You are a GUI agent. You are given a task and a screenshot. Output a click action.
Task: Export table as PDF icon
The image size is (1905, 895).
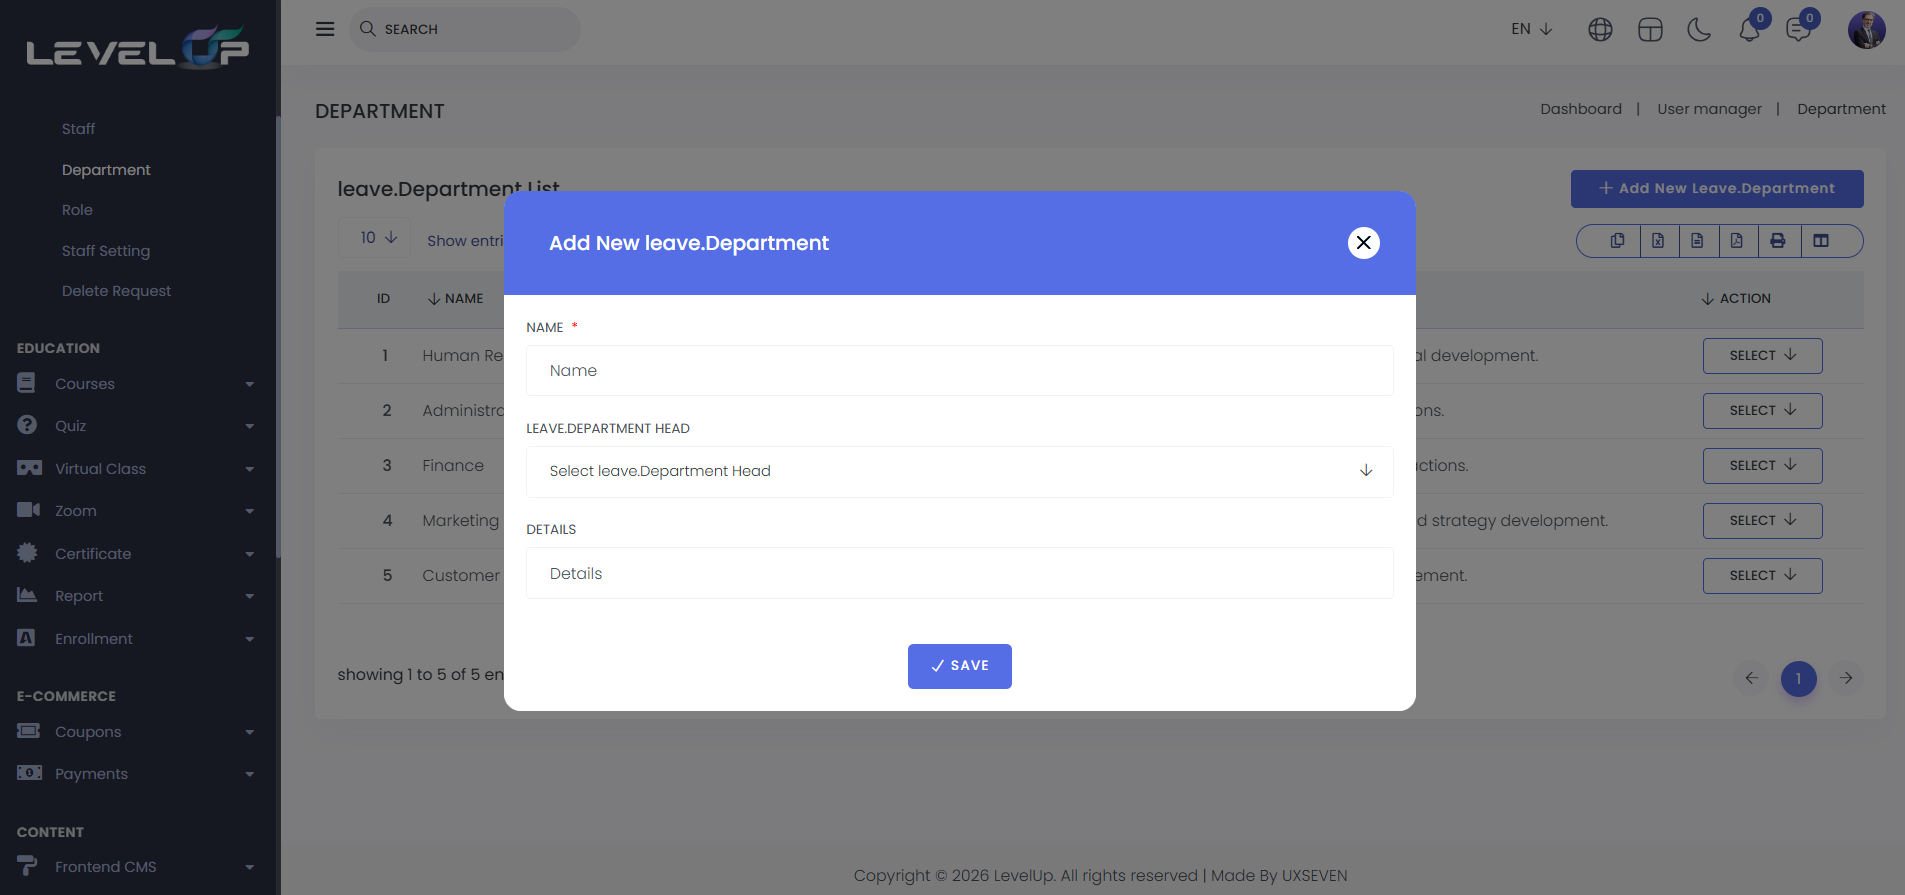pos(1736,241)
